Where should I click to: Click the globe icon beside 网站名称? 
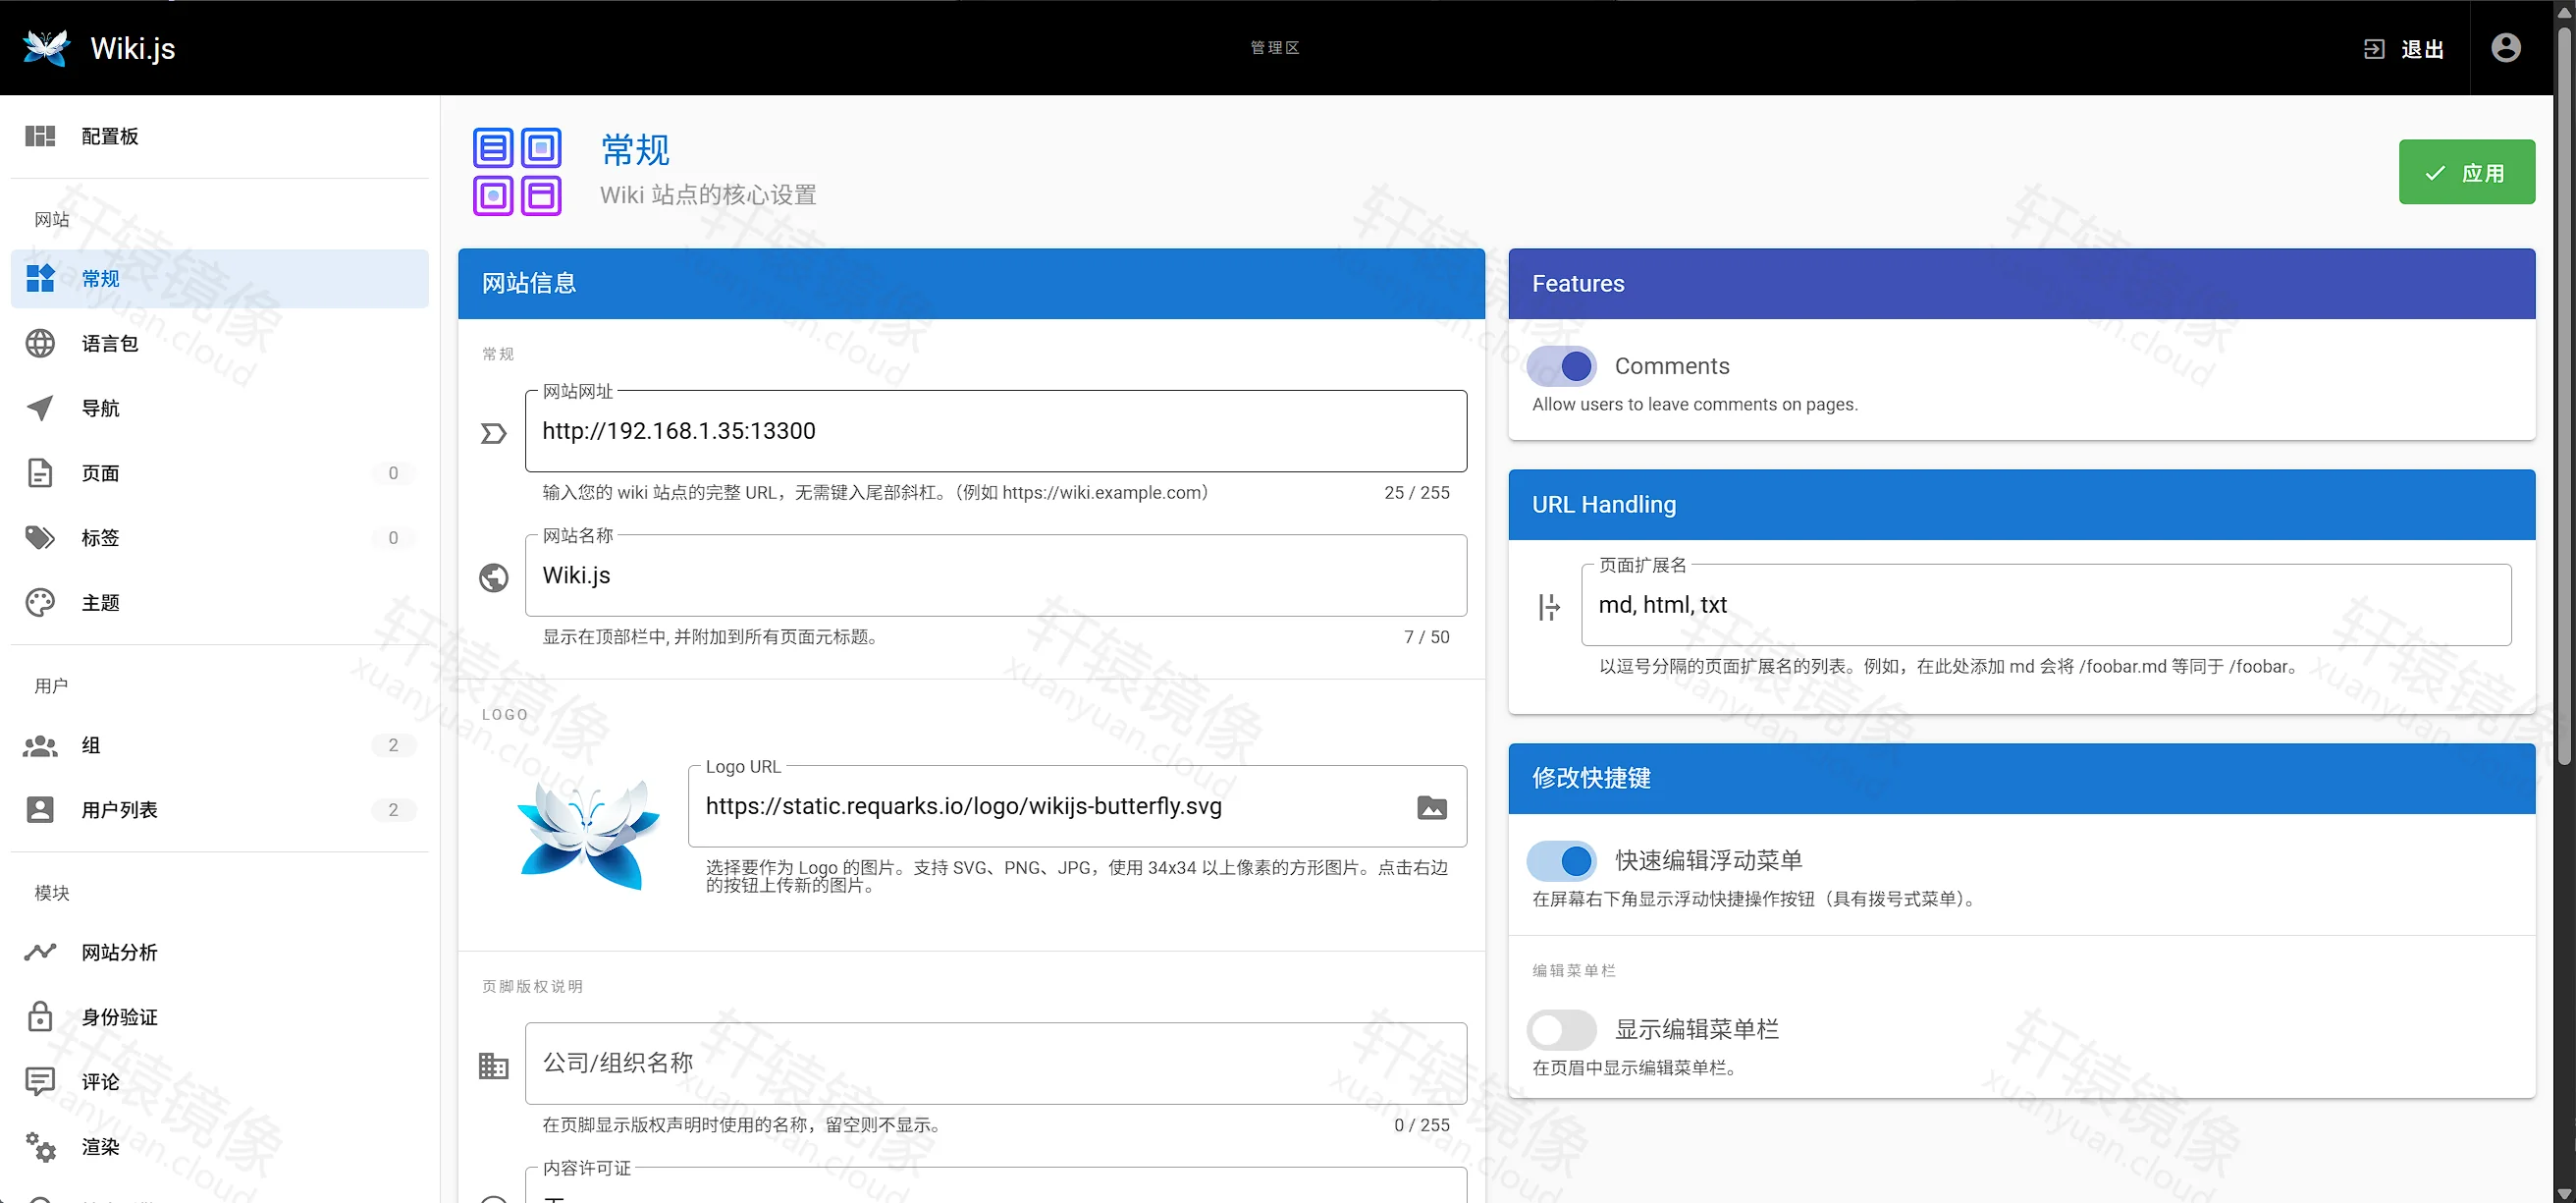[493, 577]
